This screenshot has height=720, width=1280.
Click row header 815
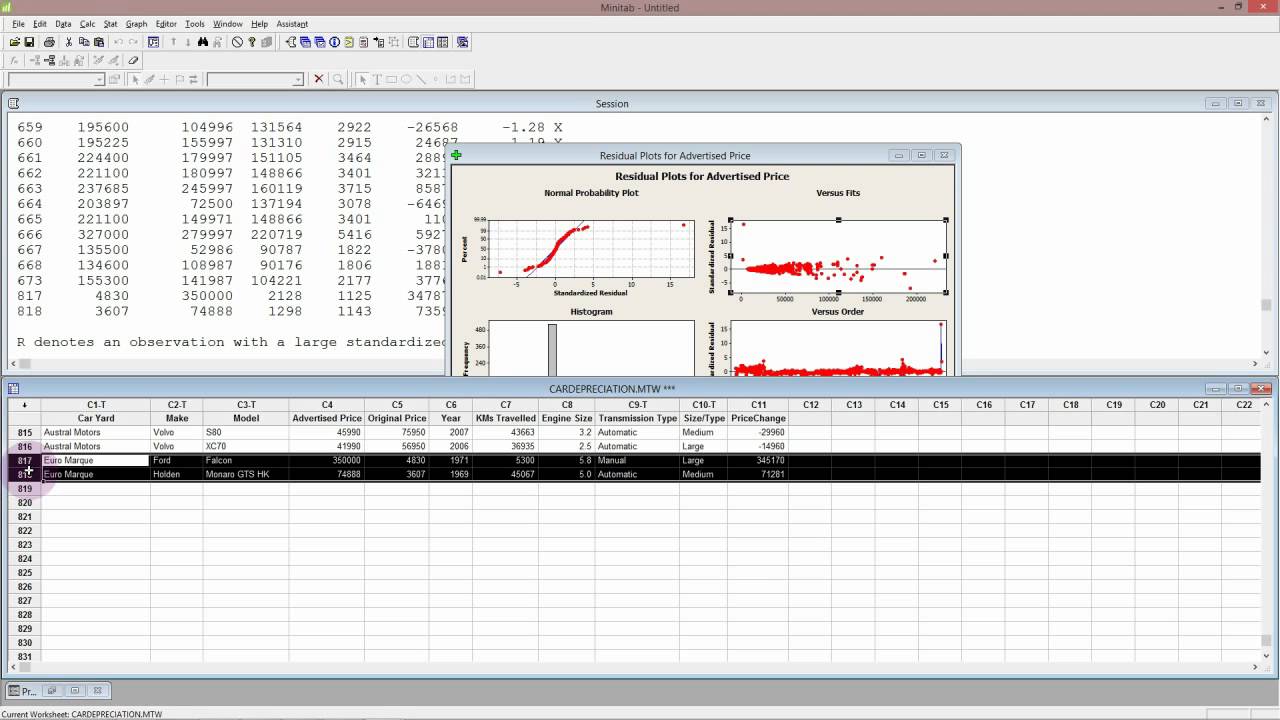[24, 433]
